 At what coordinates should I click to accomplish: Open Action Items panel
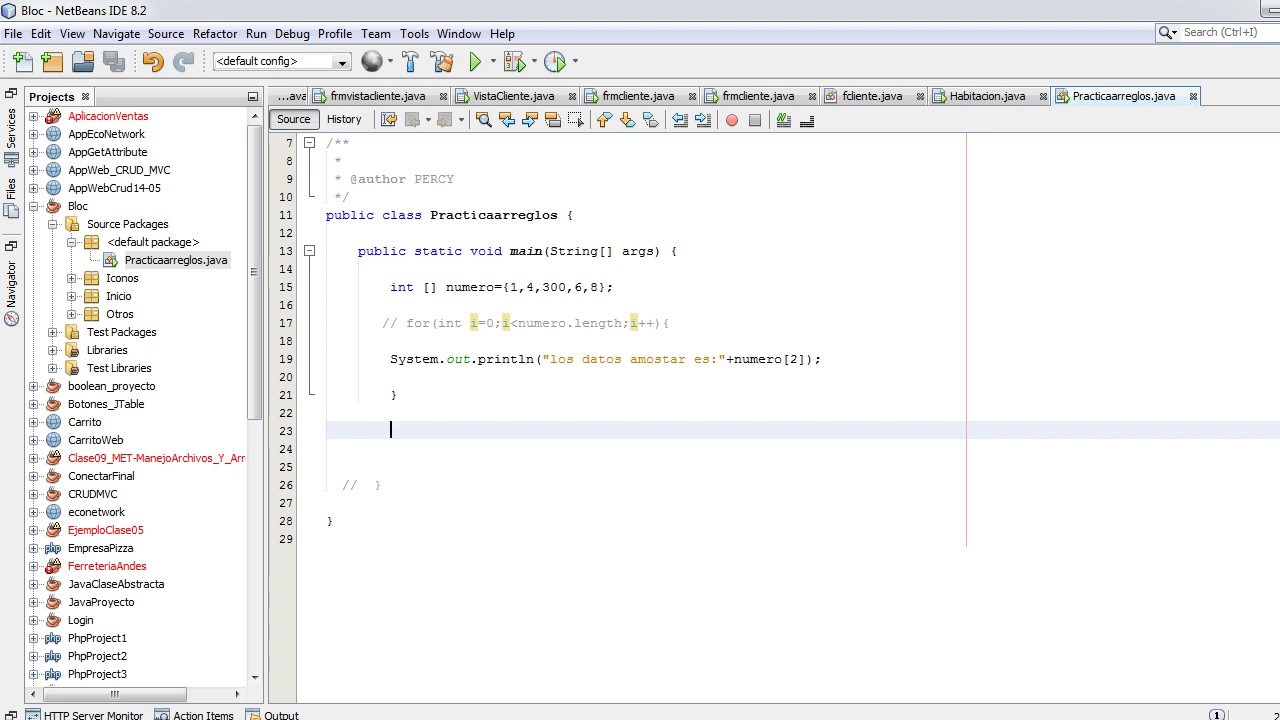coord(195,714)
